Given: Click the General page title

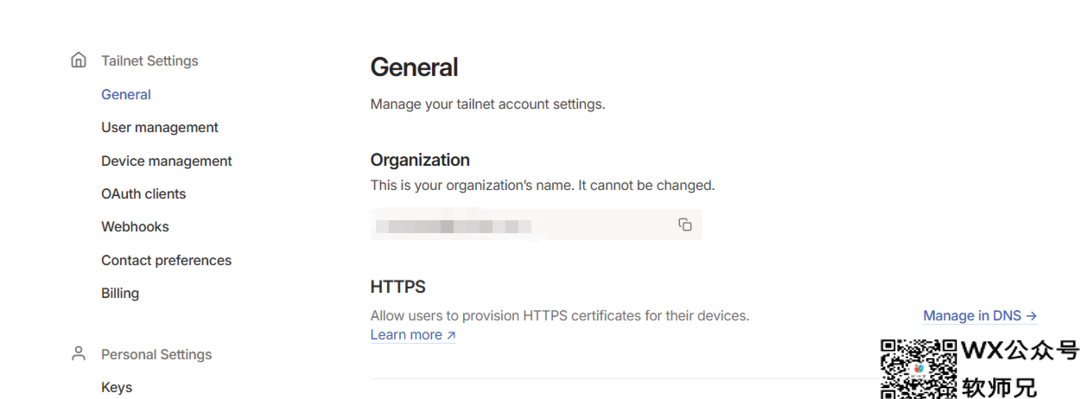Looking at the screenshot, I should point(414,67).
